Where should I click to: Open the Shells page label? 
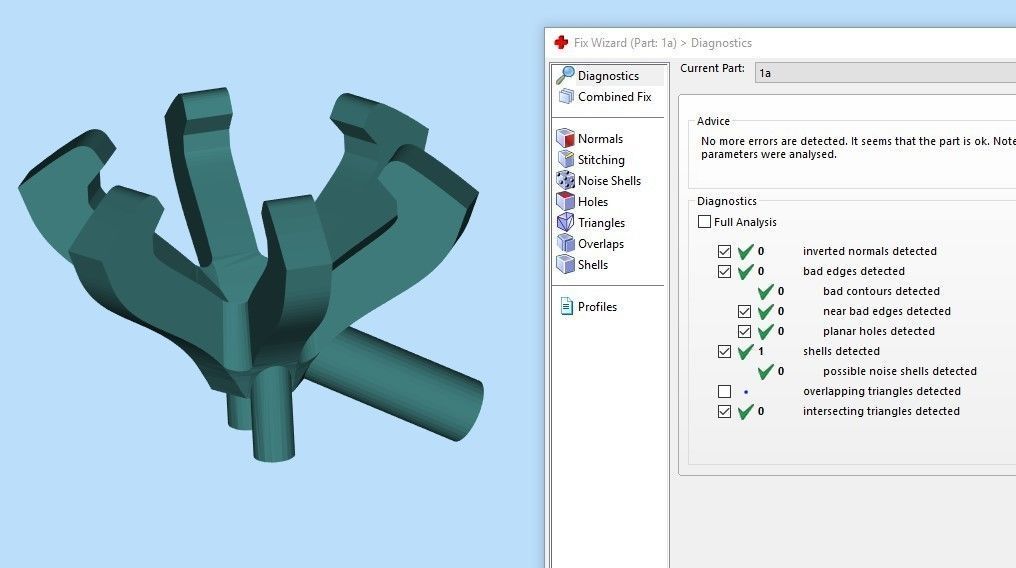[x=593, y=264]
